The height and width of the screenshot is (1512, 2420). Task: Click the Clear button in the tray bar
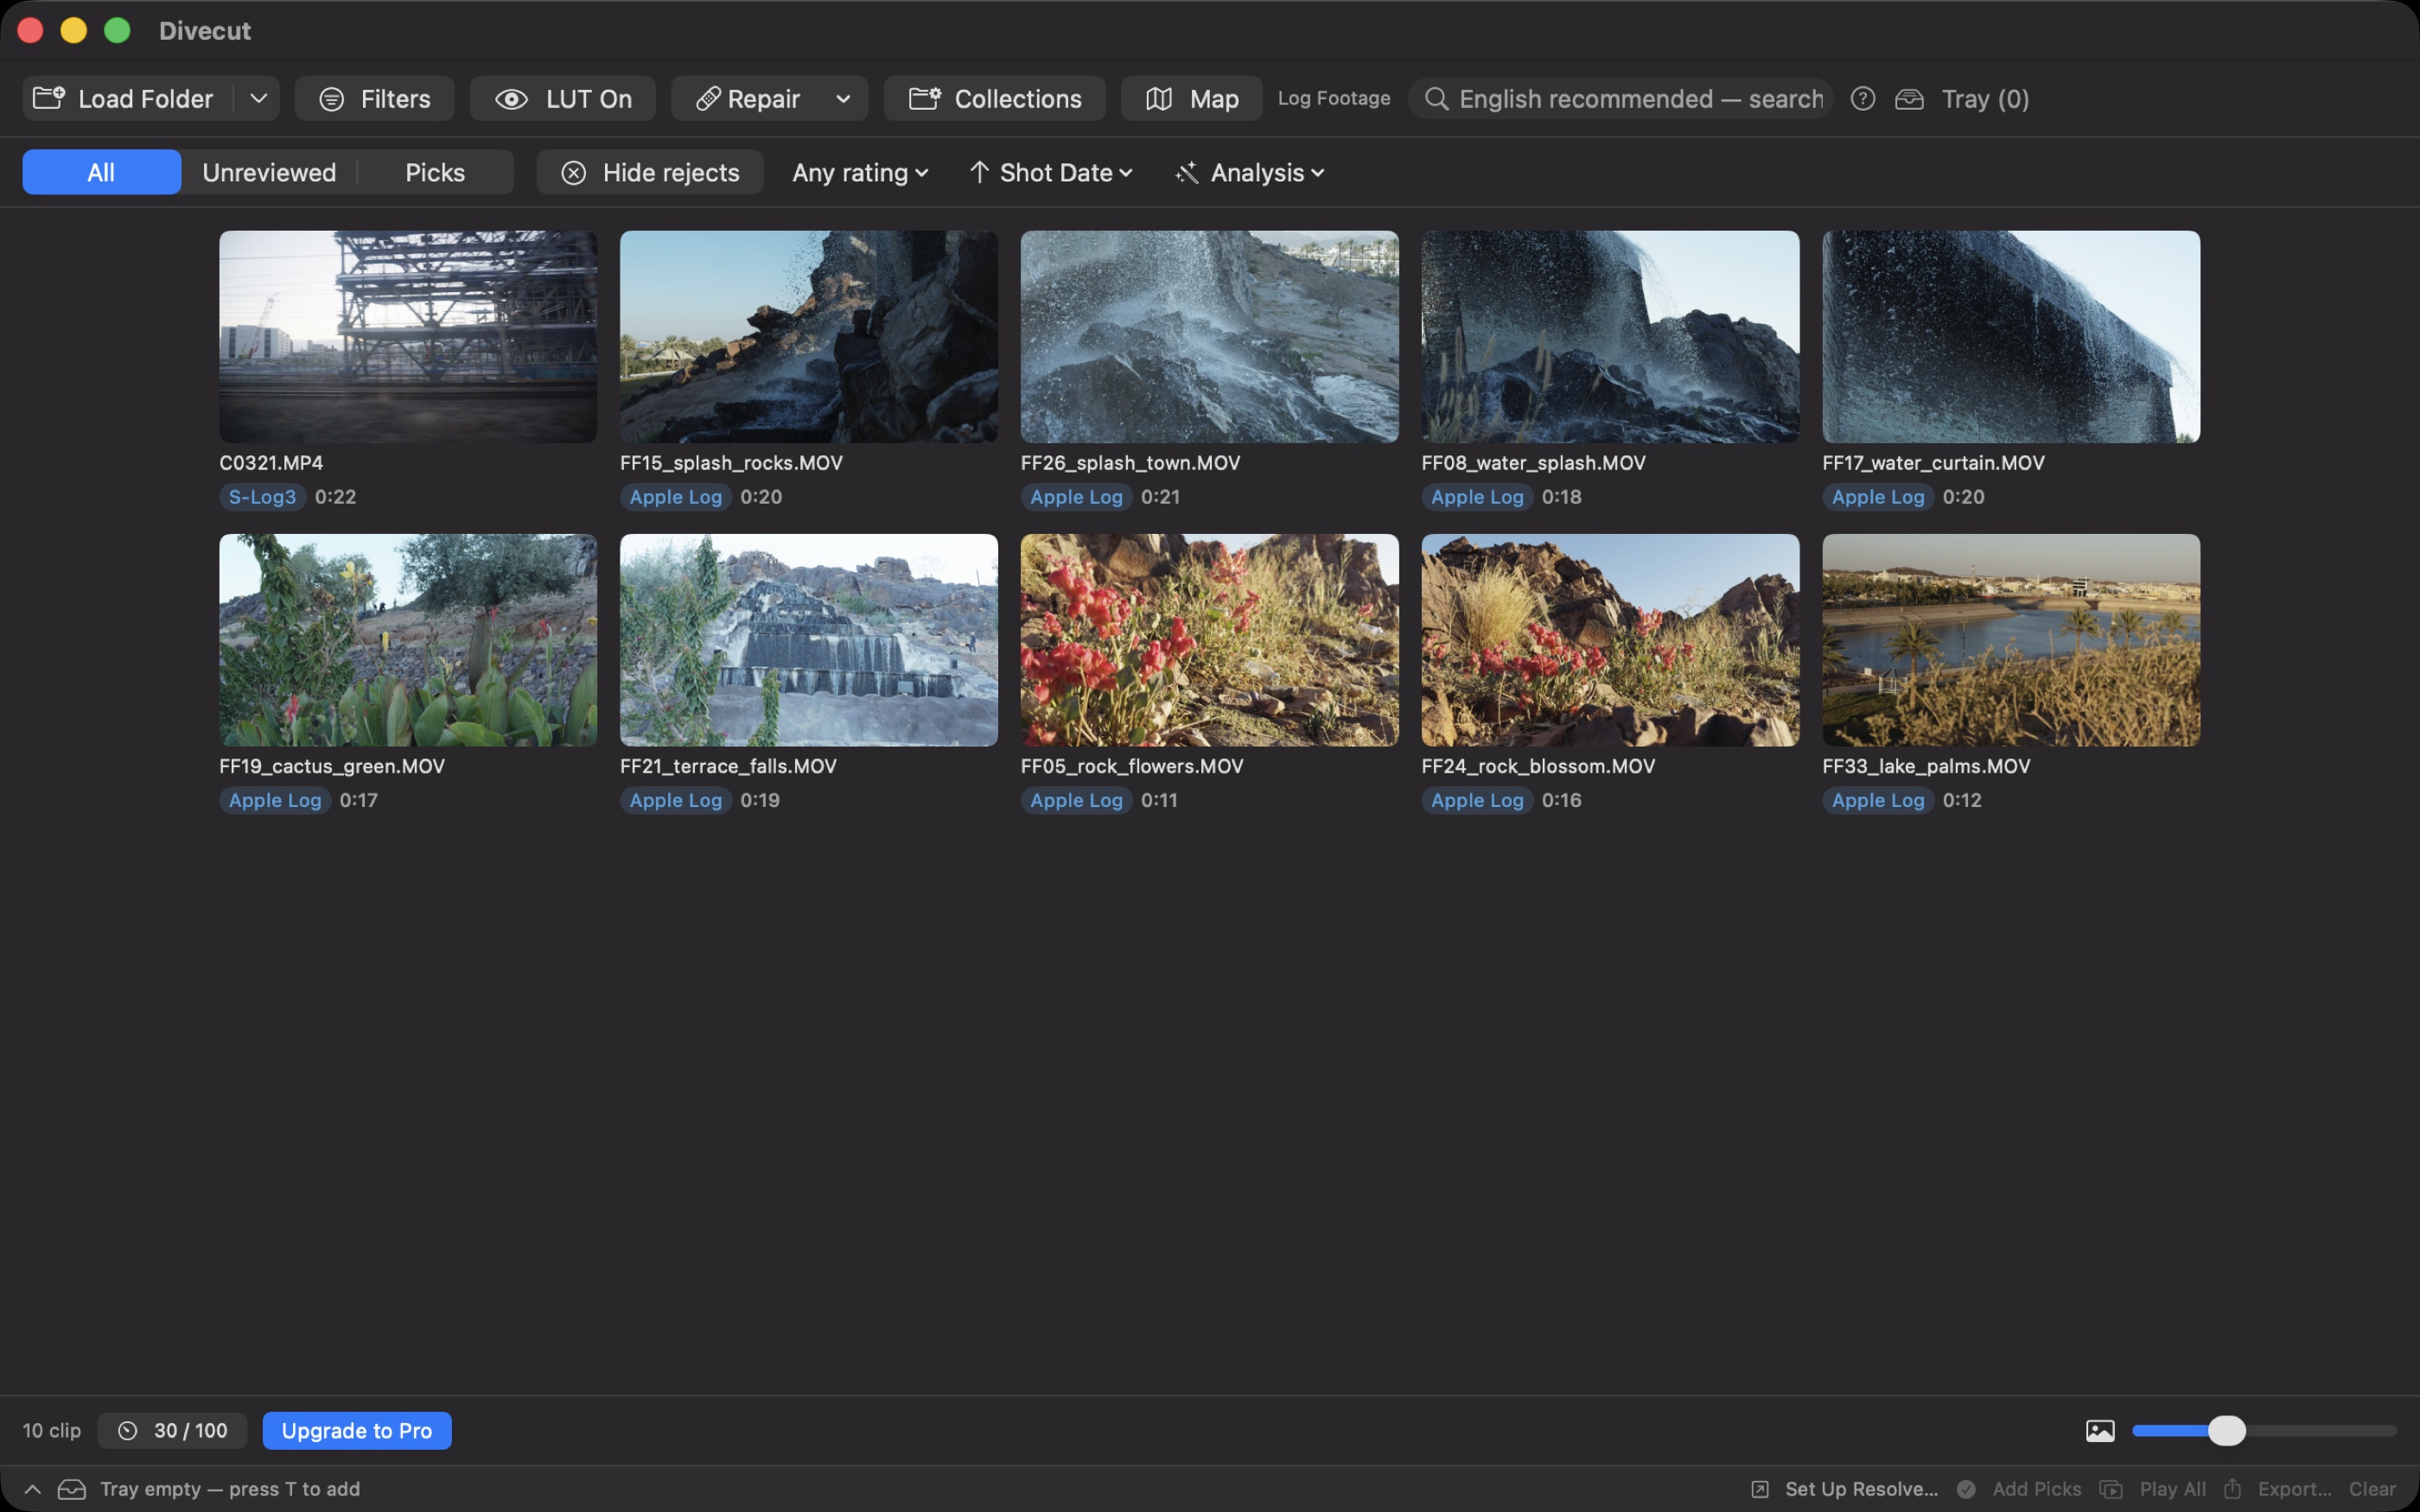click(x=2372, y=1489)
